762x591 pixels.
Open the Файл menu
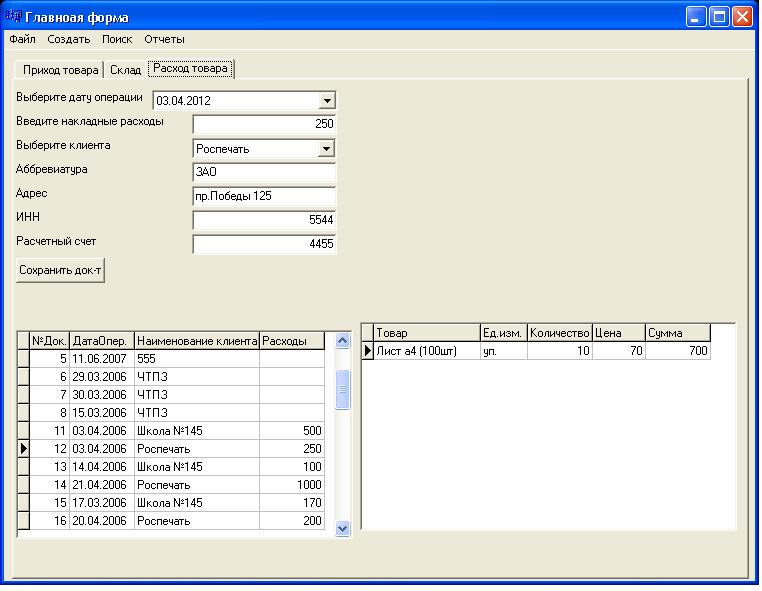pyautogui.click(x=22, y=39)
